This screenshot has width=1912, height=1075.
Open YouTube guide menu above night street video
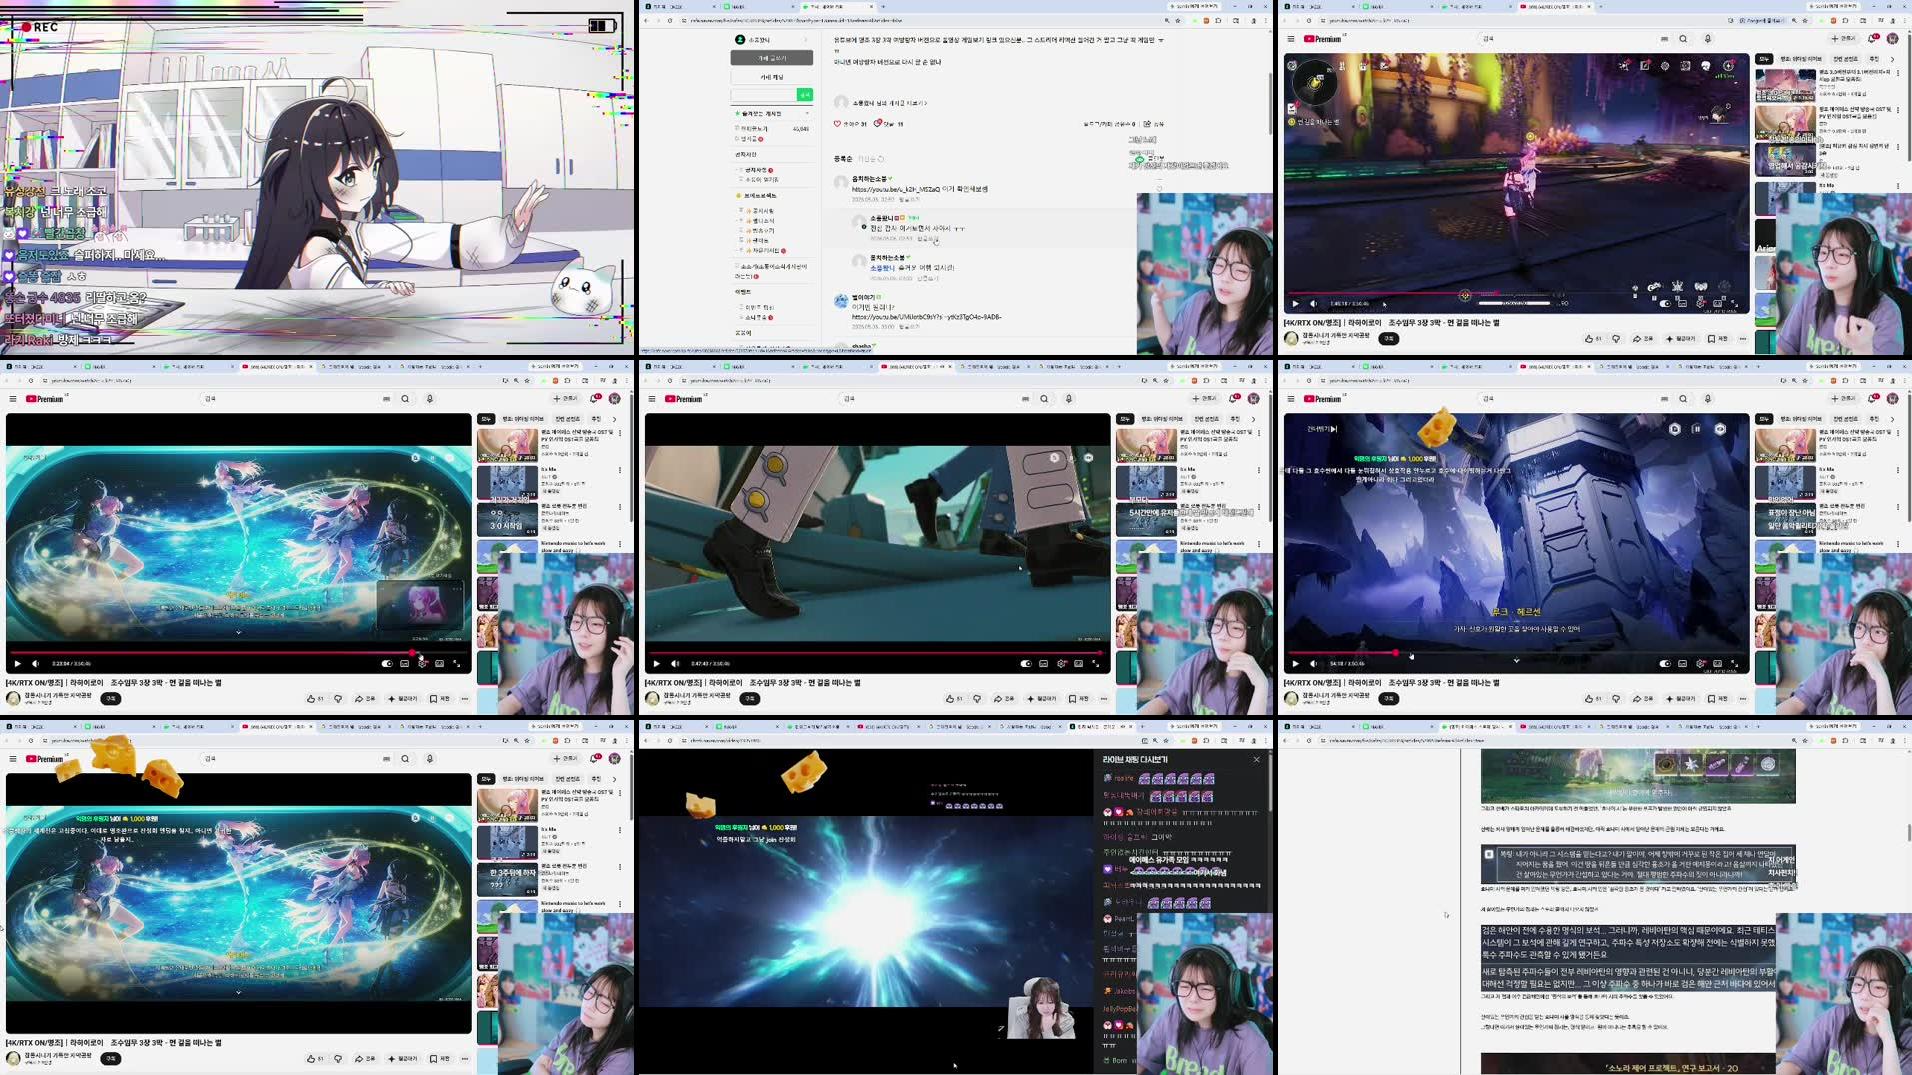click(1291, 39)
